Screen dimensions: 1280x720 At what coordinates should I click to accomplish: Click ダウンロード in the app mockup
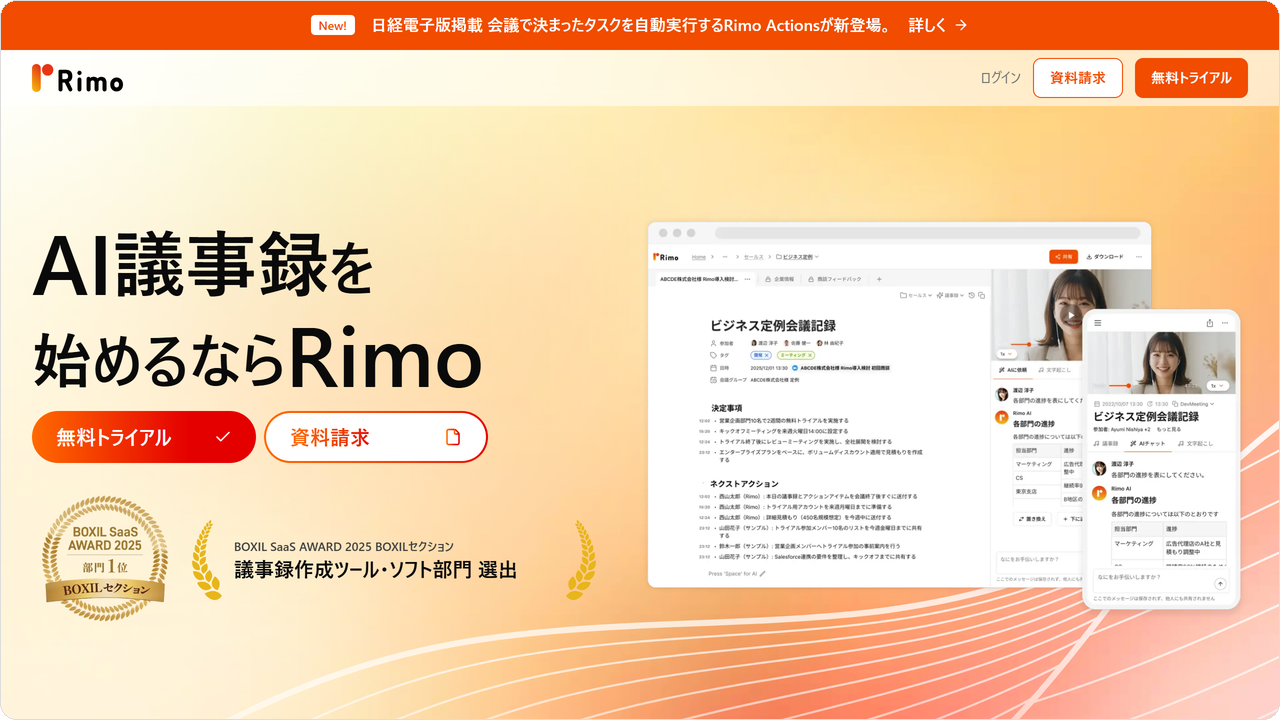1104,257
